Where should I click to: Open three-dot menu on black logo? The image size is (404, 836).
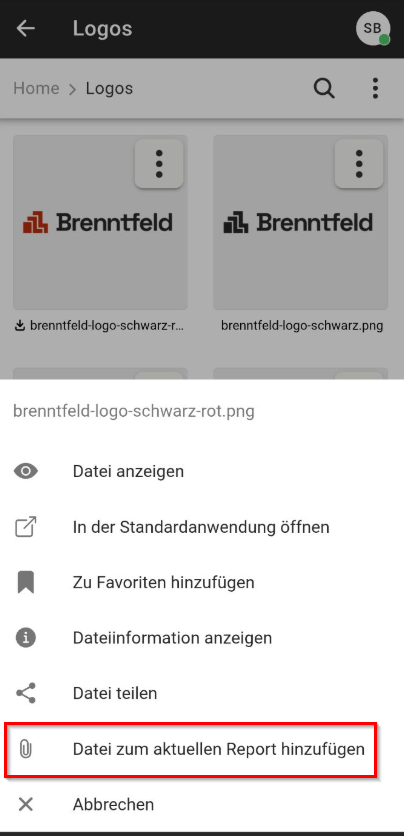click(359, 164)
